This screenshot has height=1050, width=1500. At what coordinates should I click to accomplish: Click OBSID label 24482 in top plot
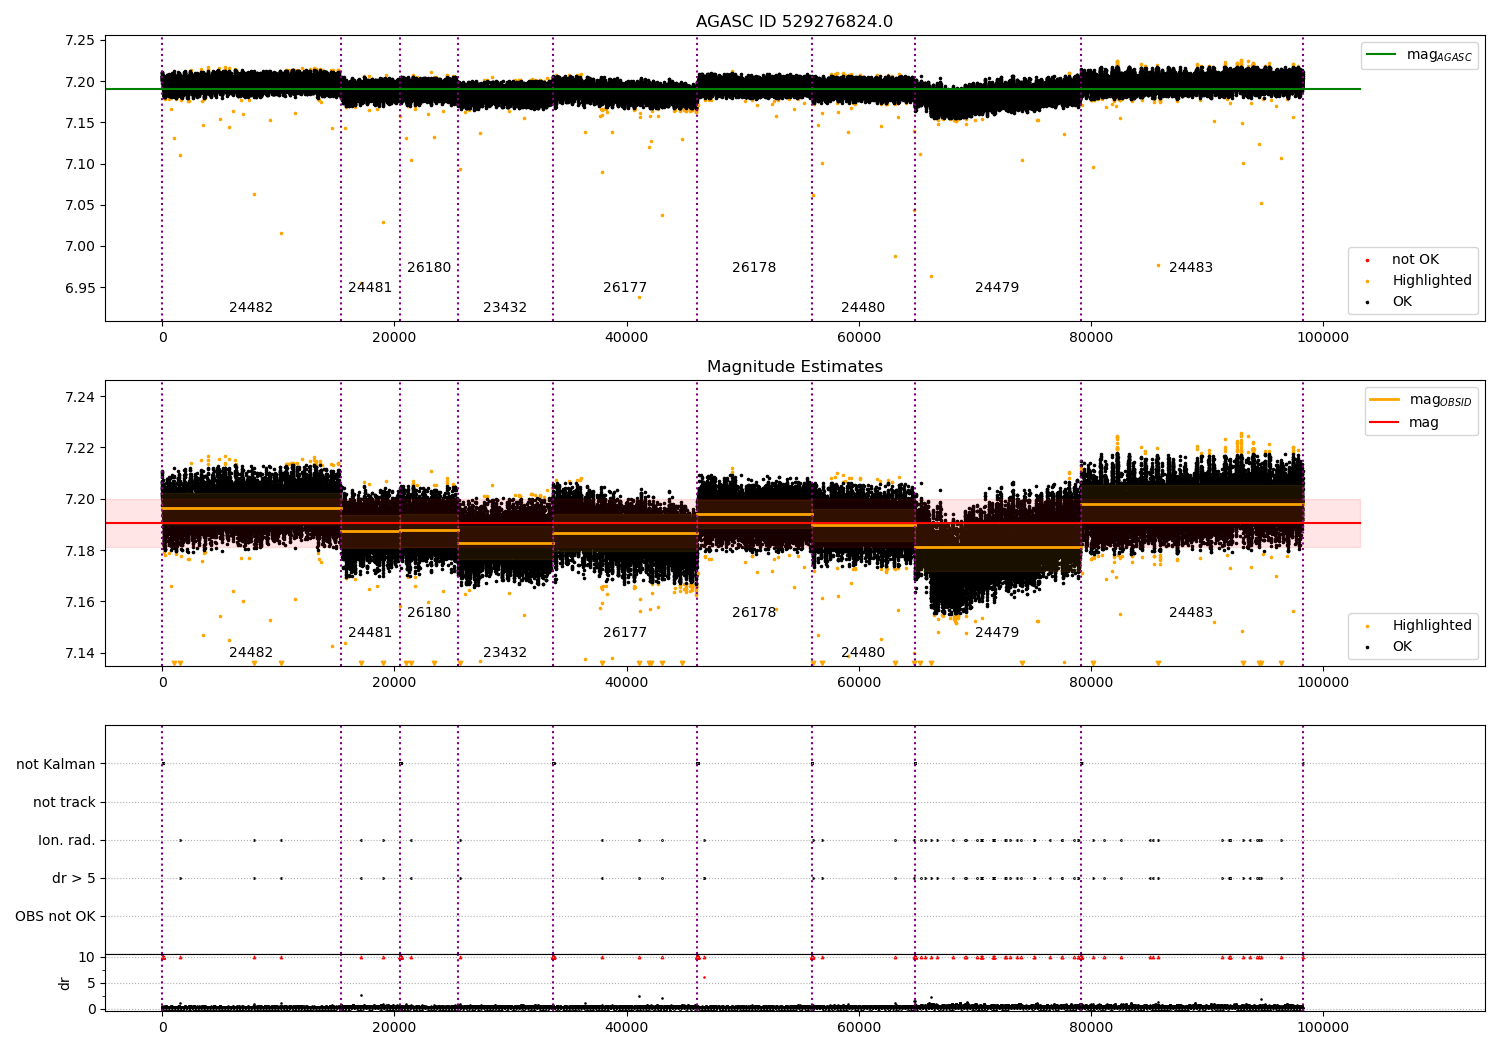coord(251,308)
